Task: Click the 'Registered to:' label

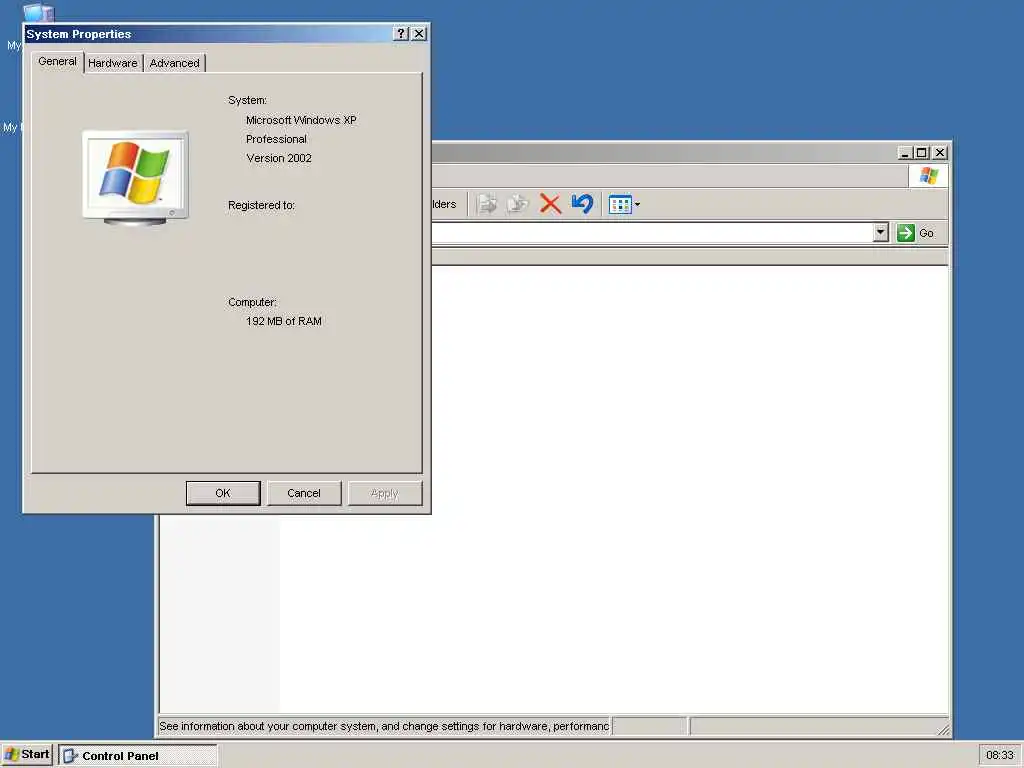Action: (x=261, y=205)
